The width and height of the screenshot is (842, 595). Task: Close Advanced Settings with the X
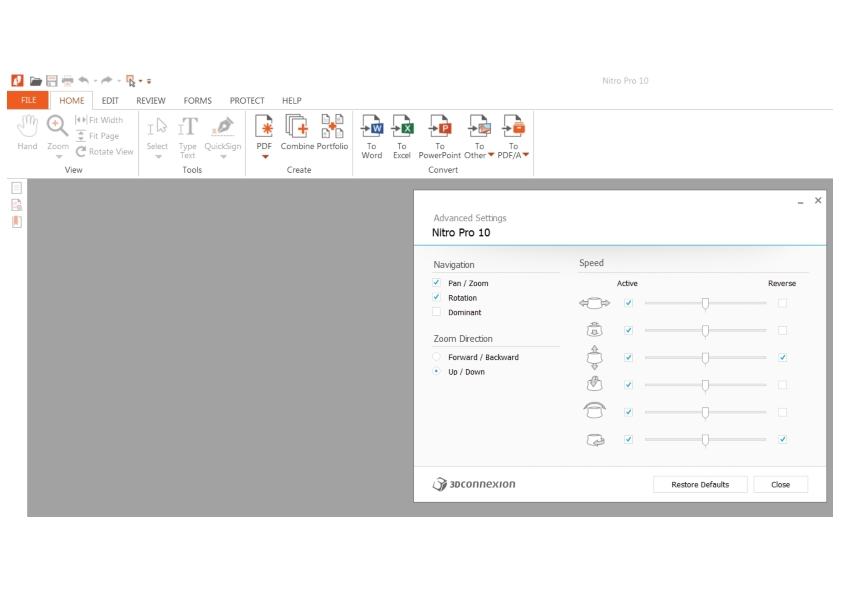click(x=818, y=200)
